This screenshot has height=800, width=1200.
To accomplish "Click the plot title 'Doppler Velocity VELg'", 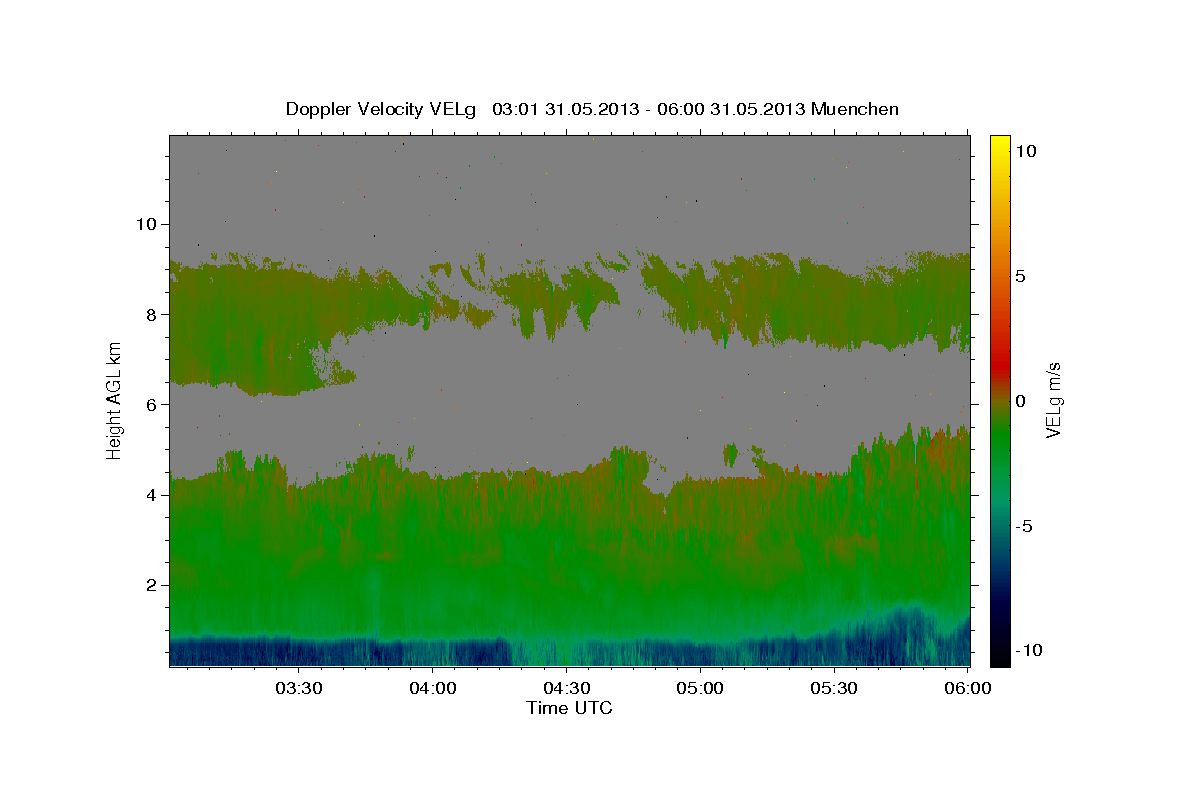I will (x=383, y=109).
